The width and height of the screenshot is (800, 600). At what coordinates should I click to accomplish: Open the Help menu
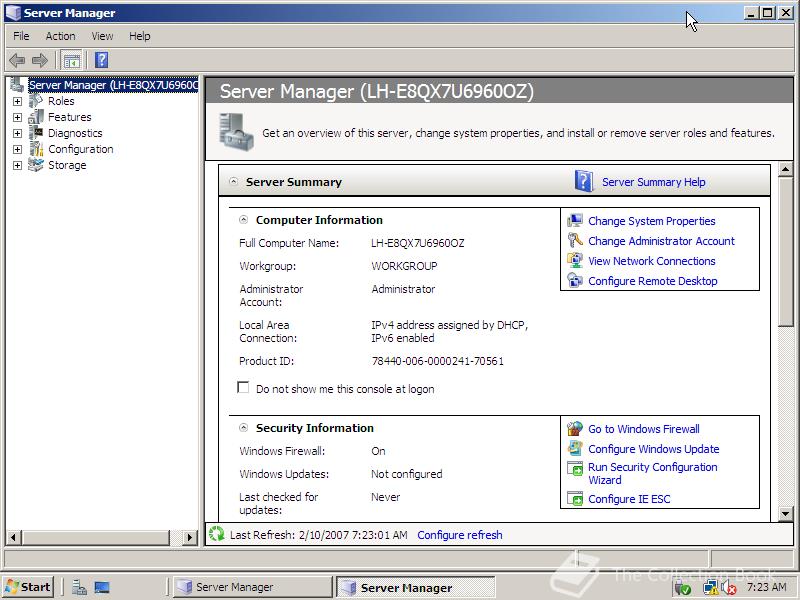(x=139, y=36)
